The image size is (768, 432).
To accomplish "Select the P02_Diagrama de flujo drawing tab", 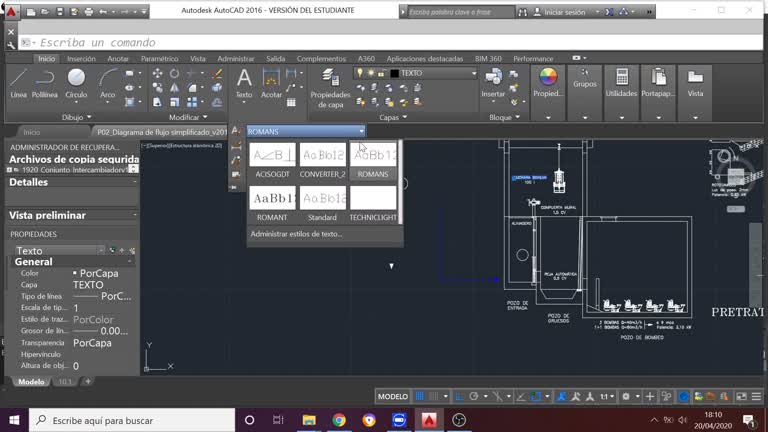I will [161, 132].
